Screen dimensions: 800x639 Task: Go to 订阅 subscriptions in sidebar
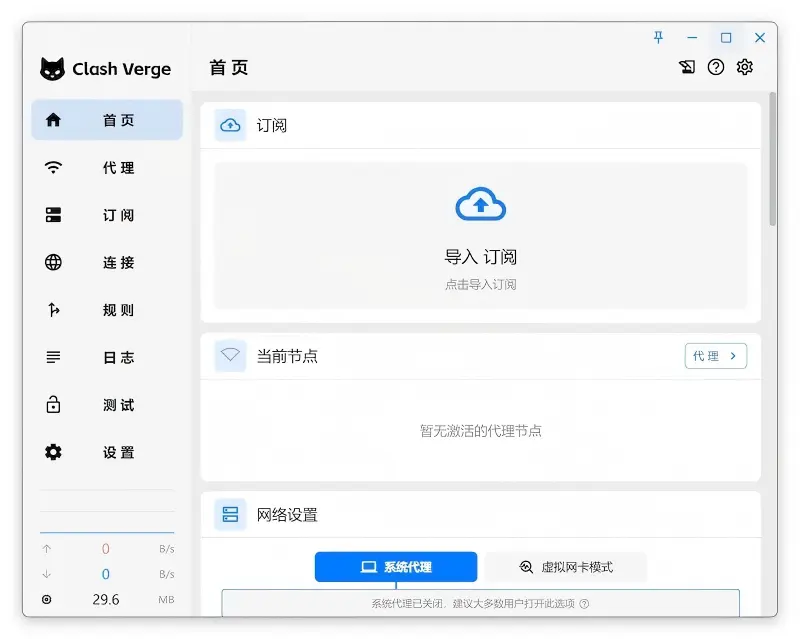point(107,215)
